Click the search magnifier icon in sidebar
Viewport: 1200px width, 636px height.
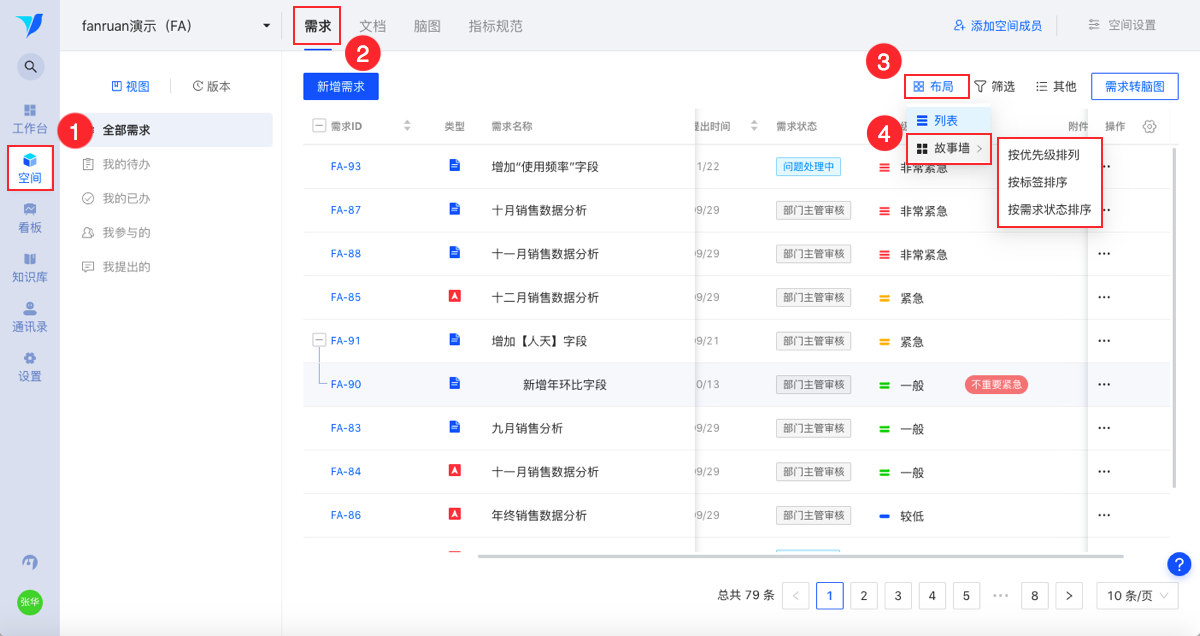click(x=30, y=67)
